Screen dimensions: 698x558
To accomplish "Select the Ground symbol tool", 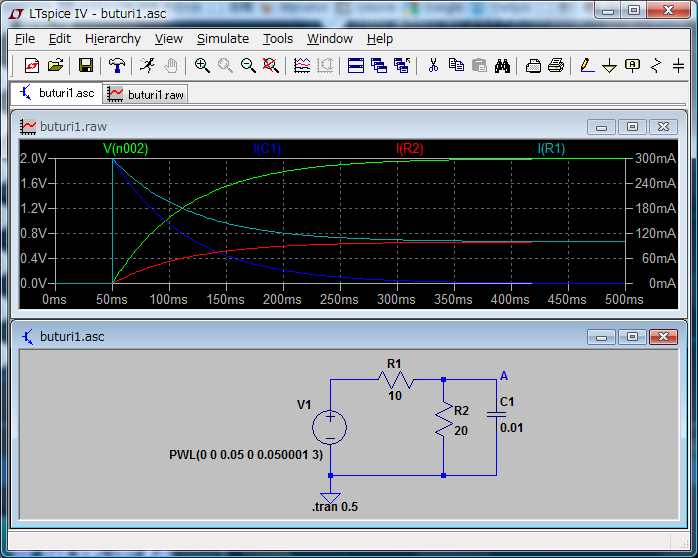I will (609, 66).
